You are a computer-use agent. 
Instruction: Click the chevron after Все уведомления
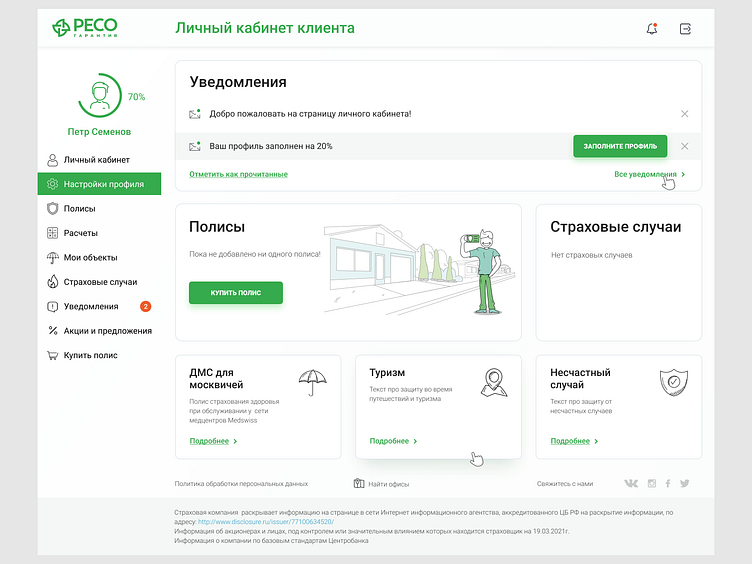[683, 174]
